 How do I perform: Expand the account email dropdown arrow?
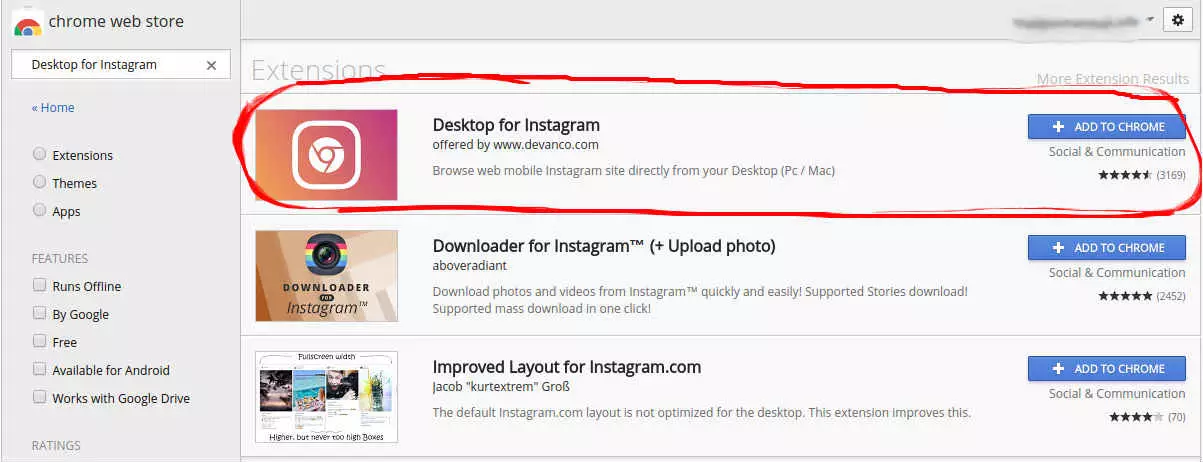[x=1150, y=19]
